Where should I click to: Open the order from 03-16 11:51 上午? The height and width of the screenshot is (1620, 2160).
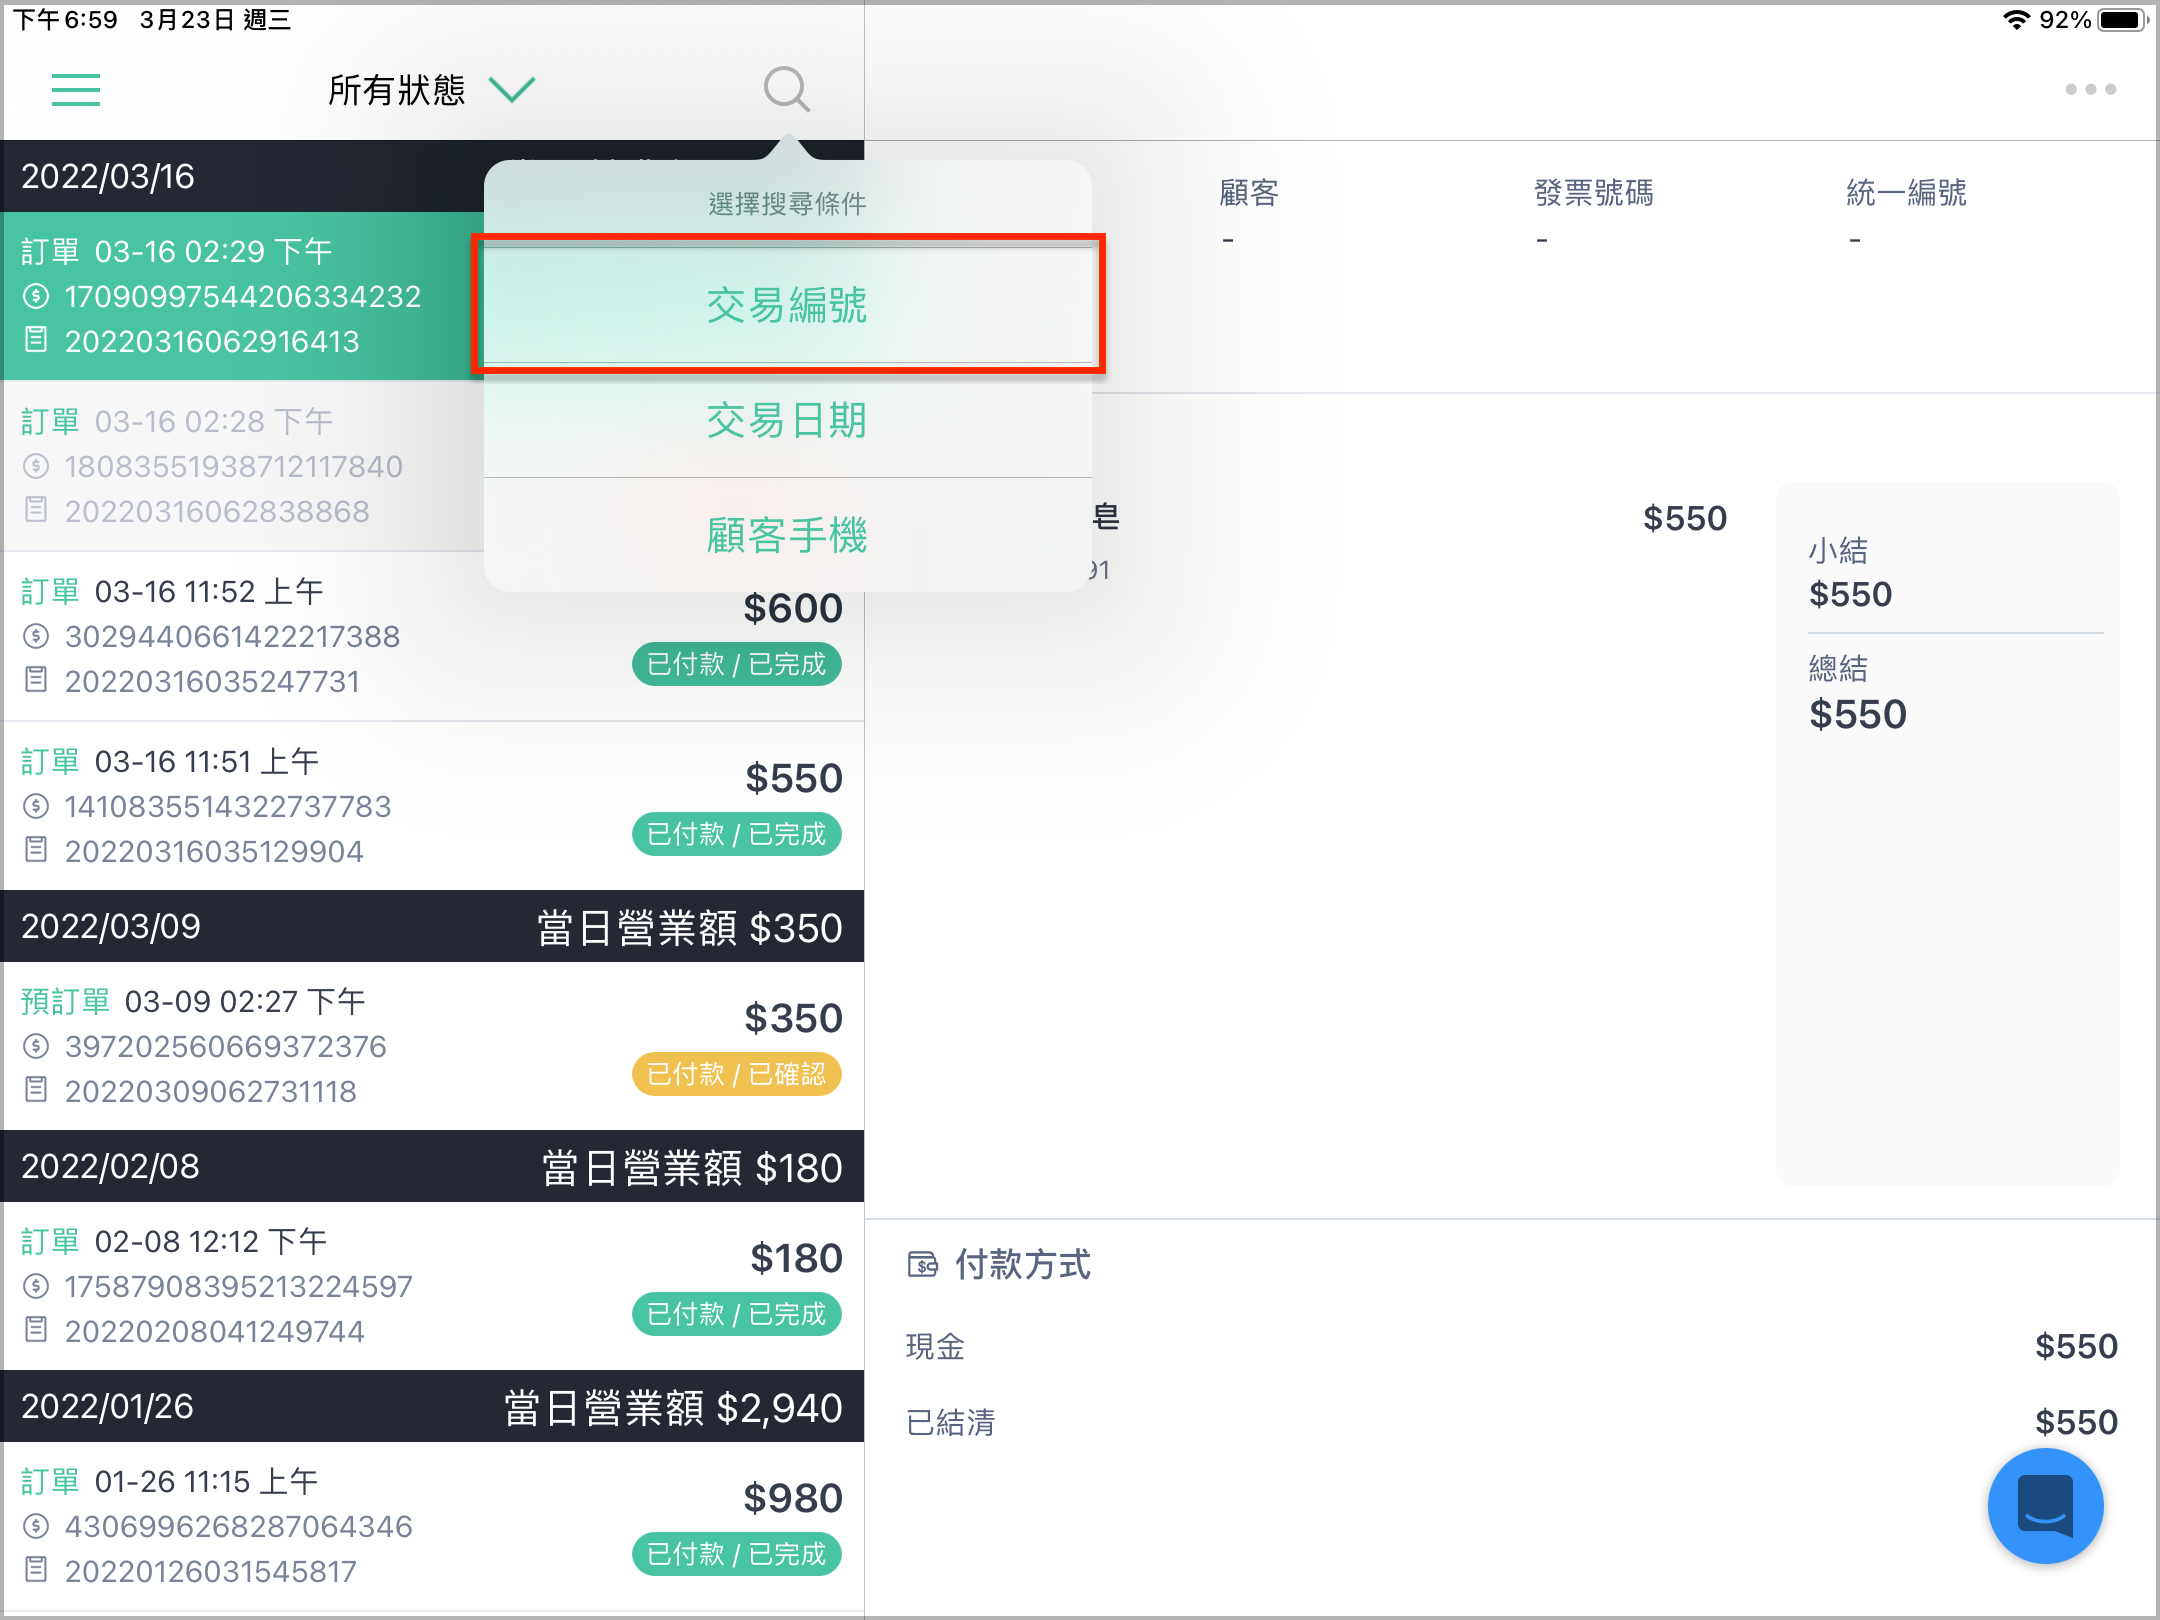[x=432, y=806]
